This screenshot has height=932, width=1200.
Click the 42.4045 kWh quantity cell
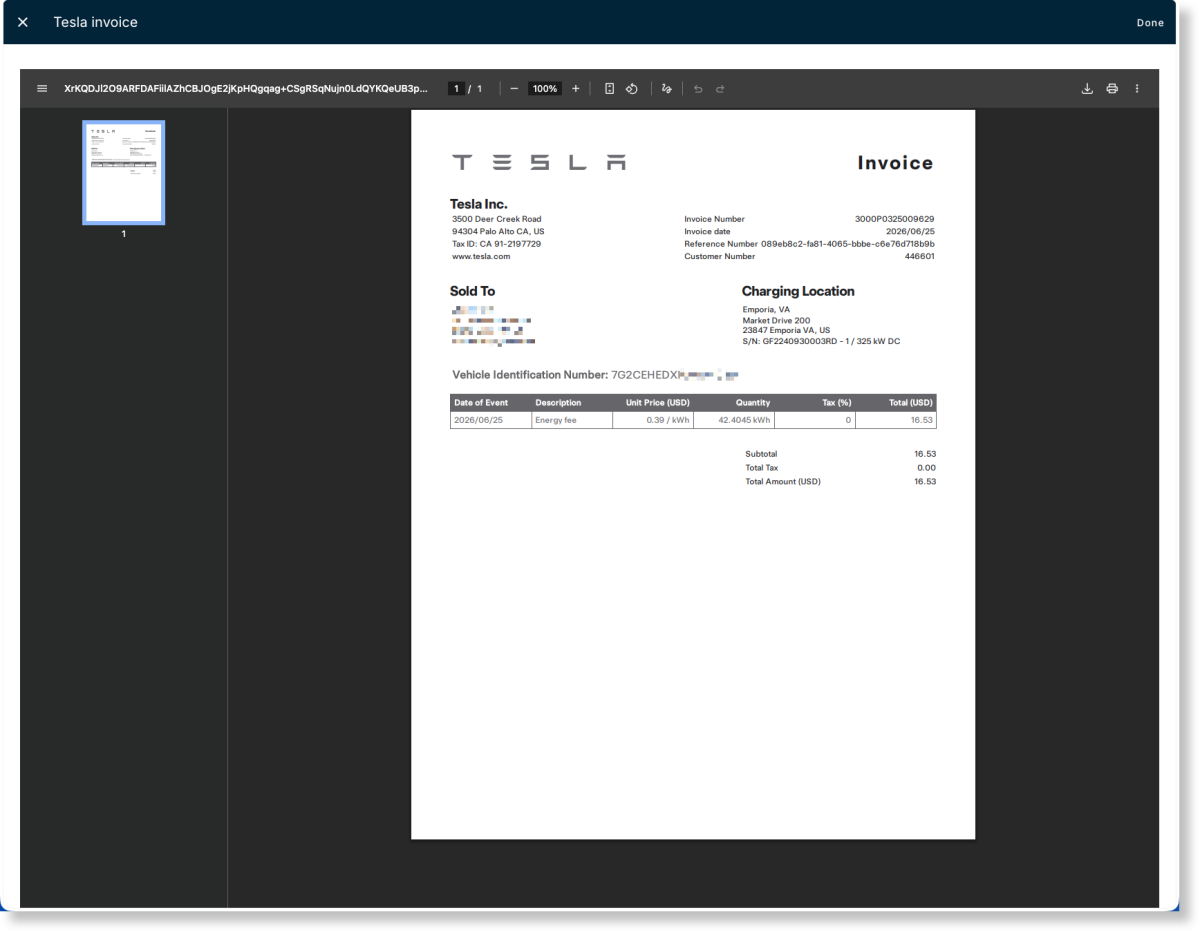click(734, 420)
